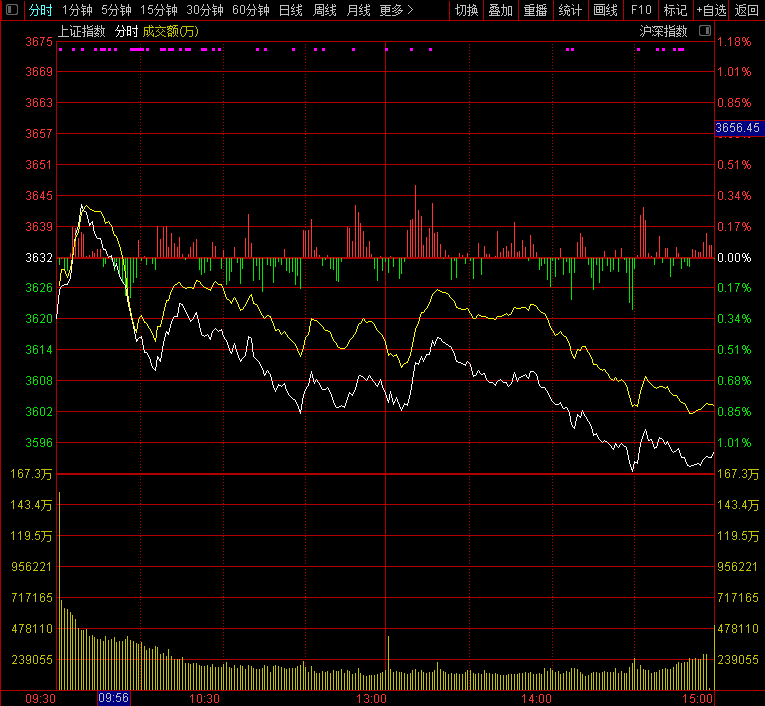Switch to the 分时 intraday tab
Viewport: 765px width, 706px height.
pos(40,11)
